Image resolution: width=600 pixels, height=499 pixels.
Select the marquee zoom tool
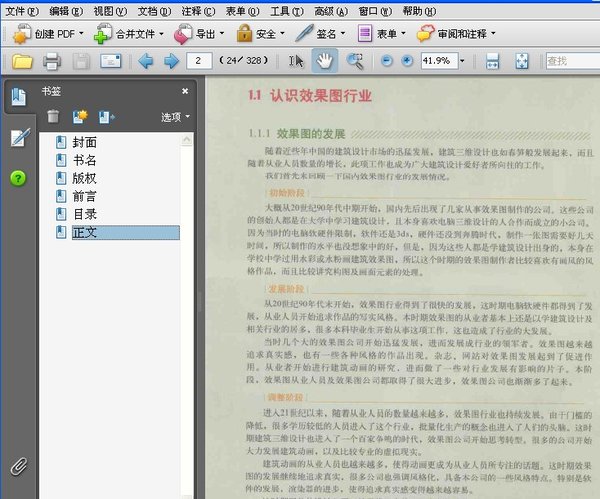354,61
